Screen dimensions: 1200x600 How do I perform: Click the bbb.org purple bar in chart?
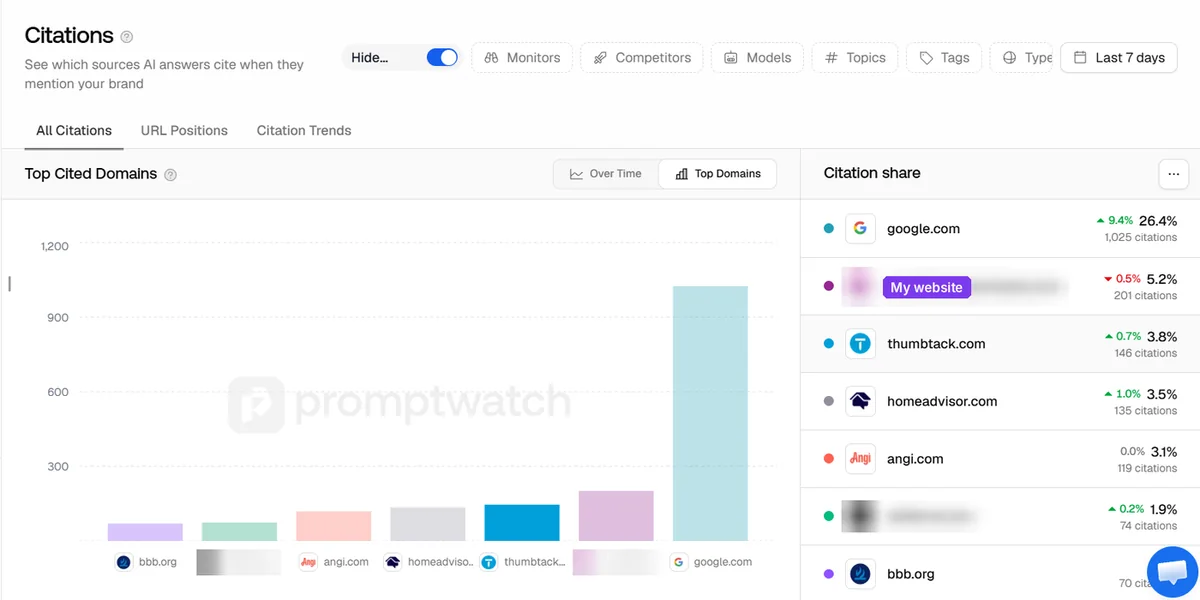pyautogui.click(x=146, y=532)
